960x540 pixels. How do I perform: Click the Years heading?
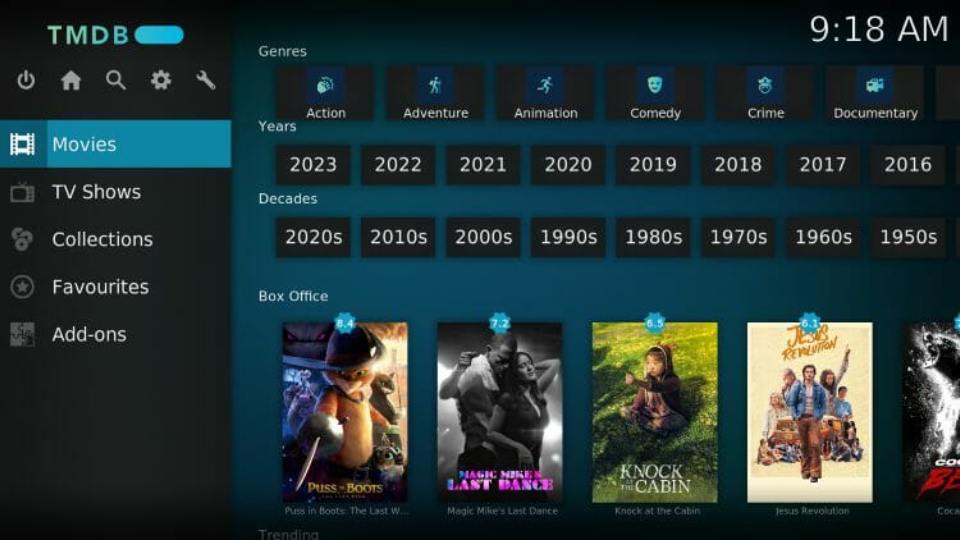pos(277,126)
